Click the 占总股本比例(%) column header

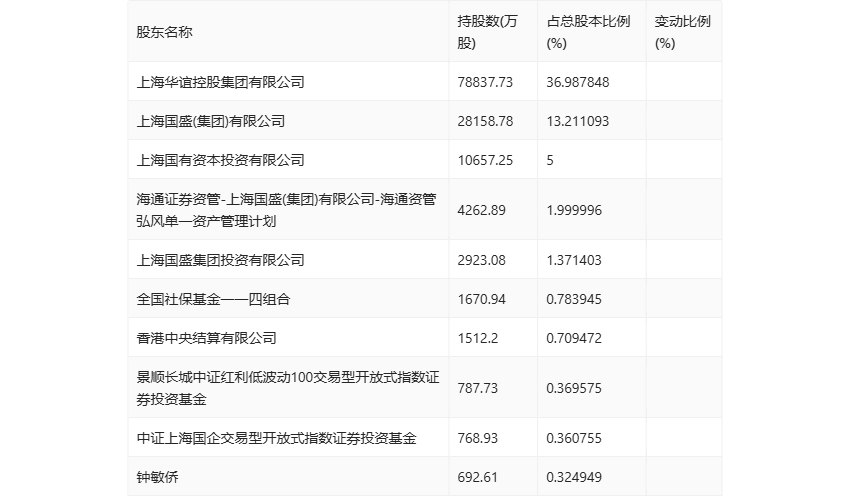[588, 32]
